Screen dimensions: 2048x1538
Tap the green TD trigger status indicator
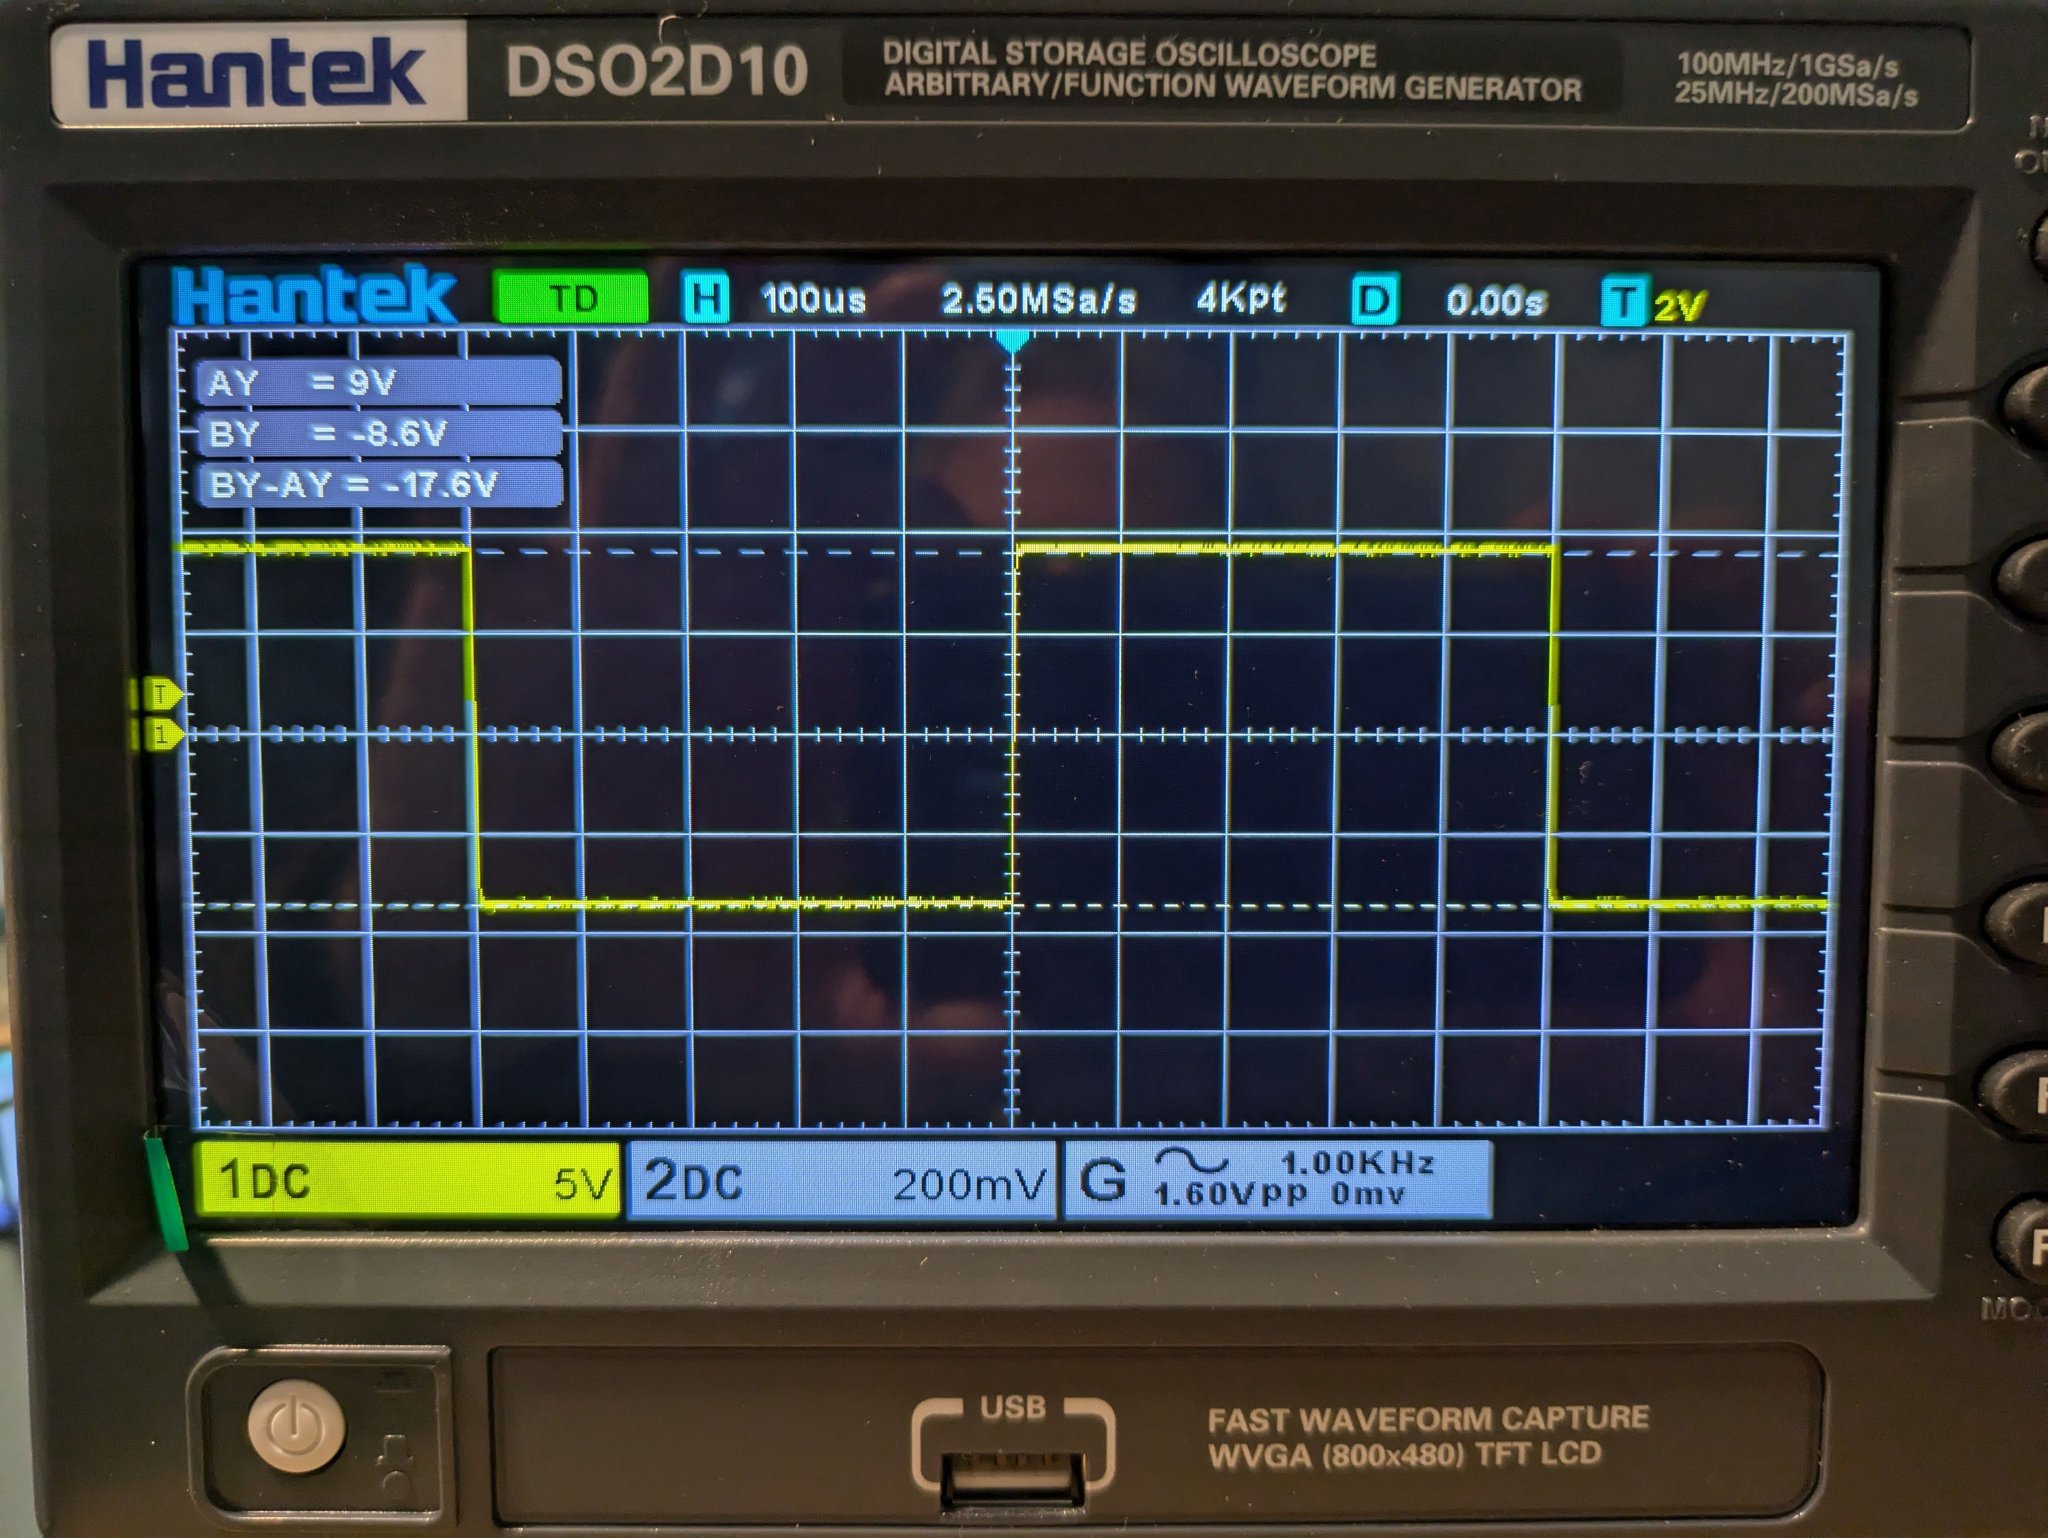click(571, 298)
